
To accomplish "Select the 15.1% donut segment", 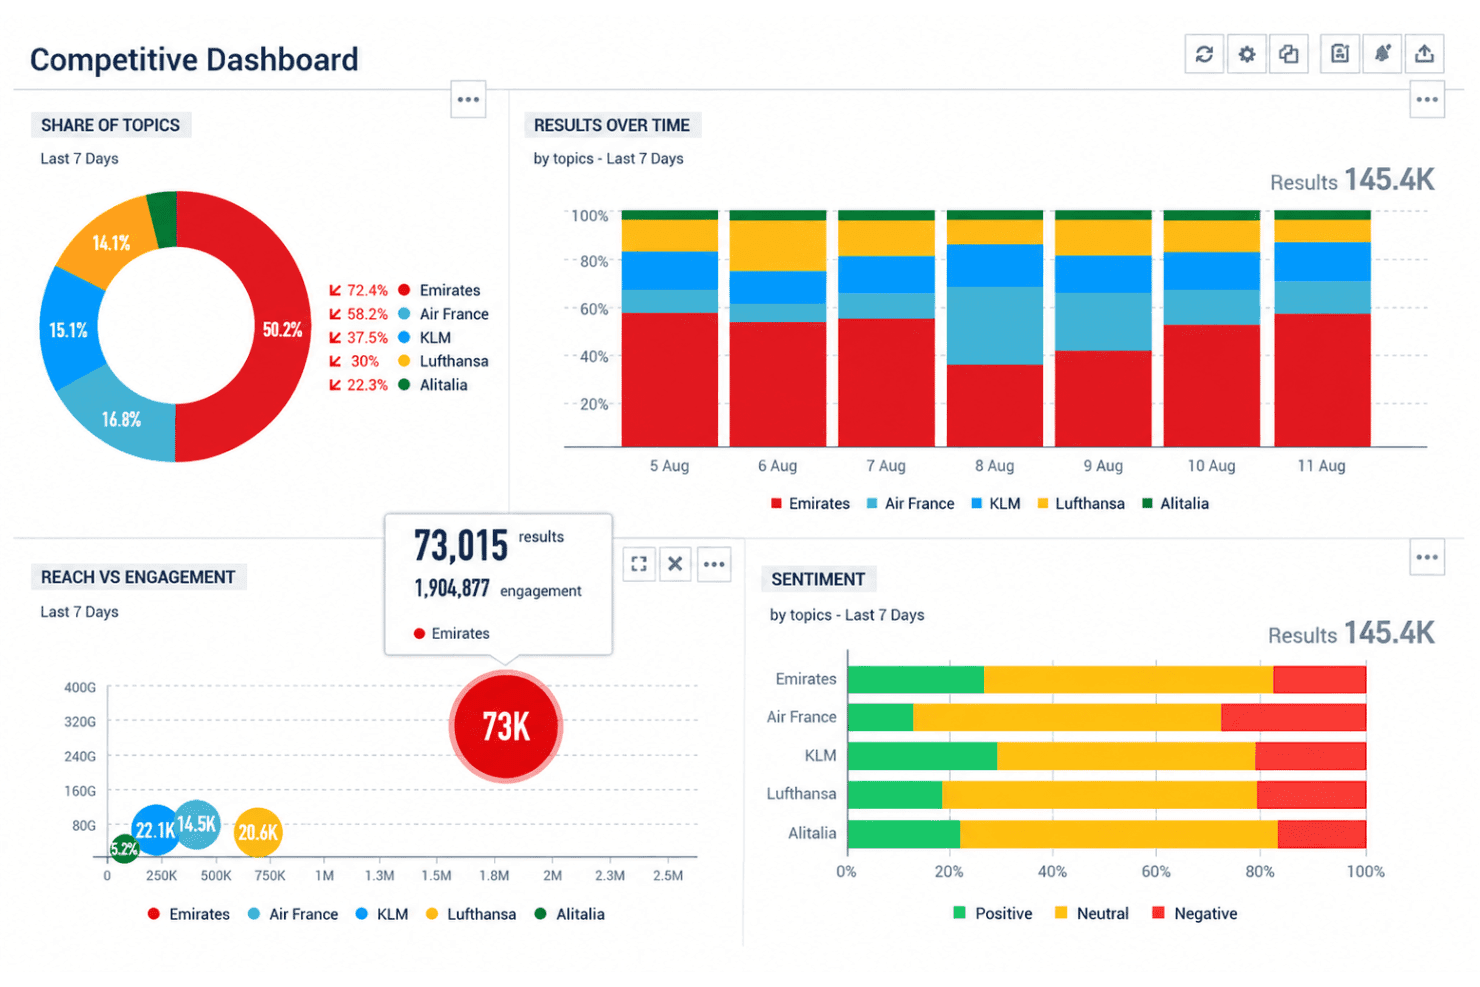I will (69, 330).
